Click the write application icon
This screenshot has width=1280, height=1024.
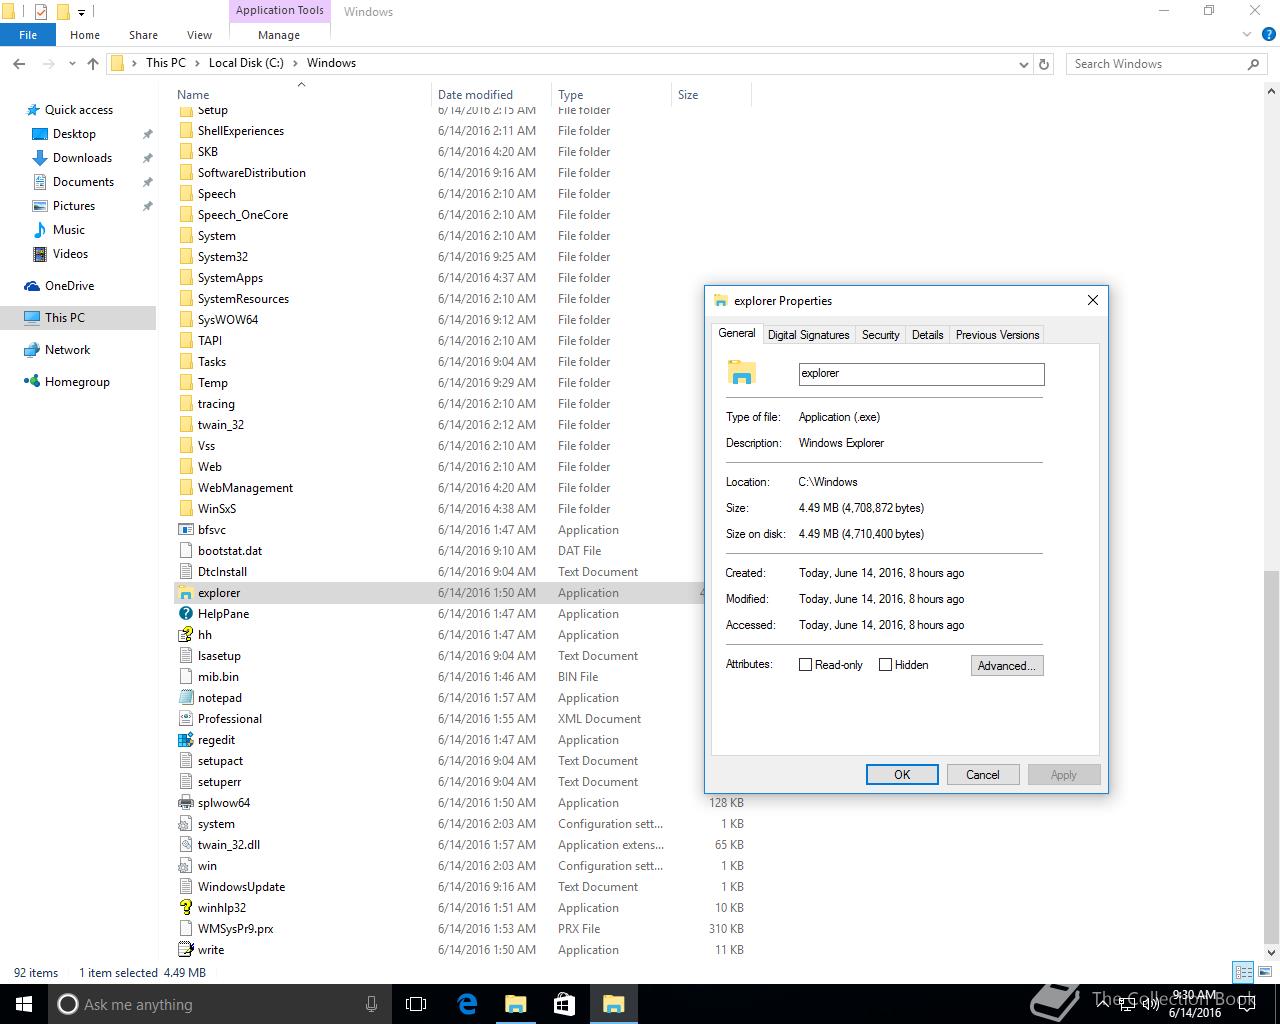(x=185, y=950)
